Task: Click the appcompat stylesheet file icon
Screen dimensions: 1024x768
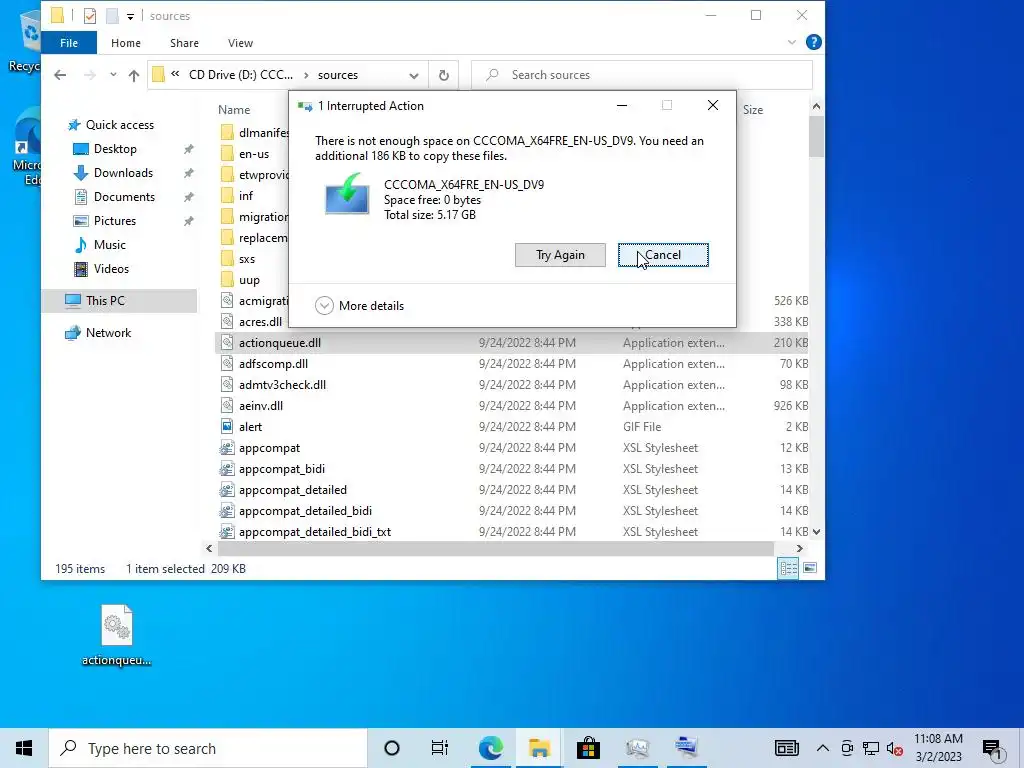Action: 227,448
